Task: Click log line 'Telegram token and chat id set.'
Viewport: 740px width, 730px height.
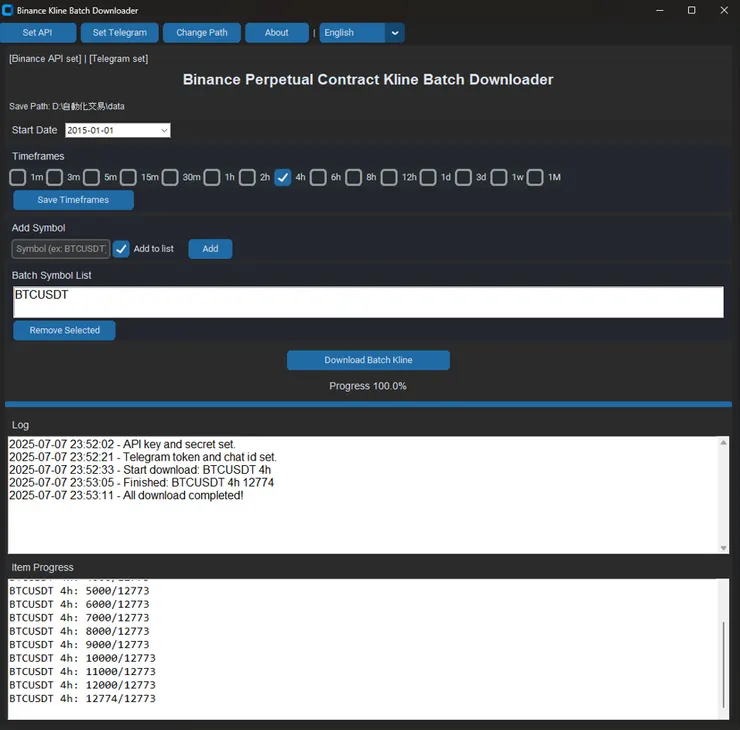Action: (143, 457)
